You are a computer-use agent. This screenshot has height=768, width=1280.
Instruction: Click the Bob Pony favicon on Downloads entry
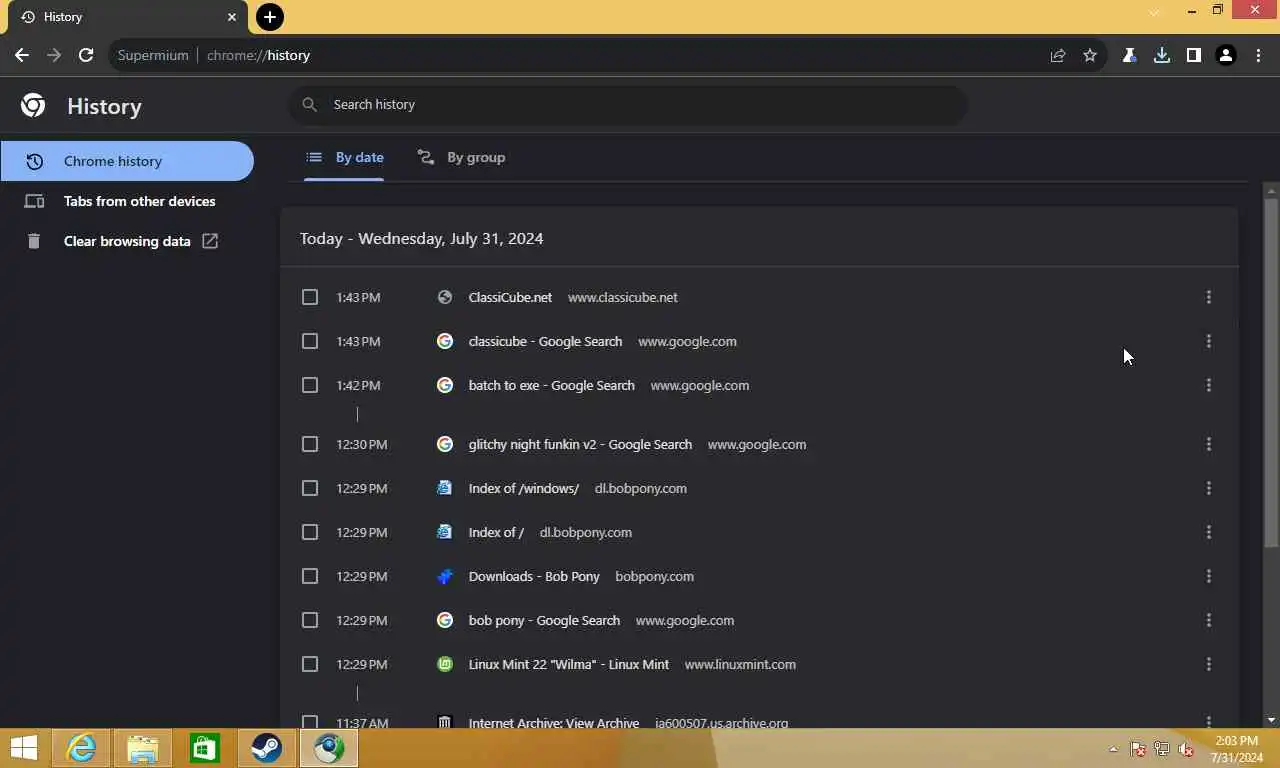(445, 576)
